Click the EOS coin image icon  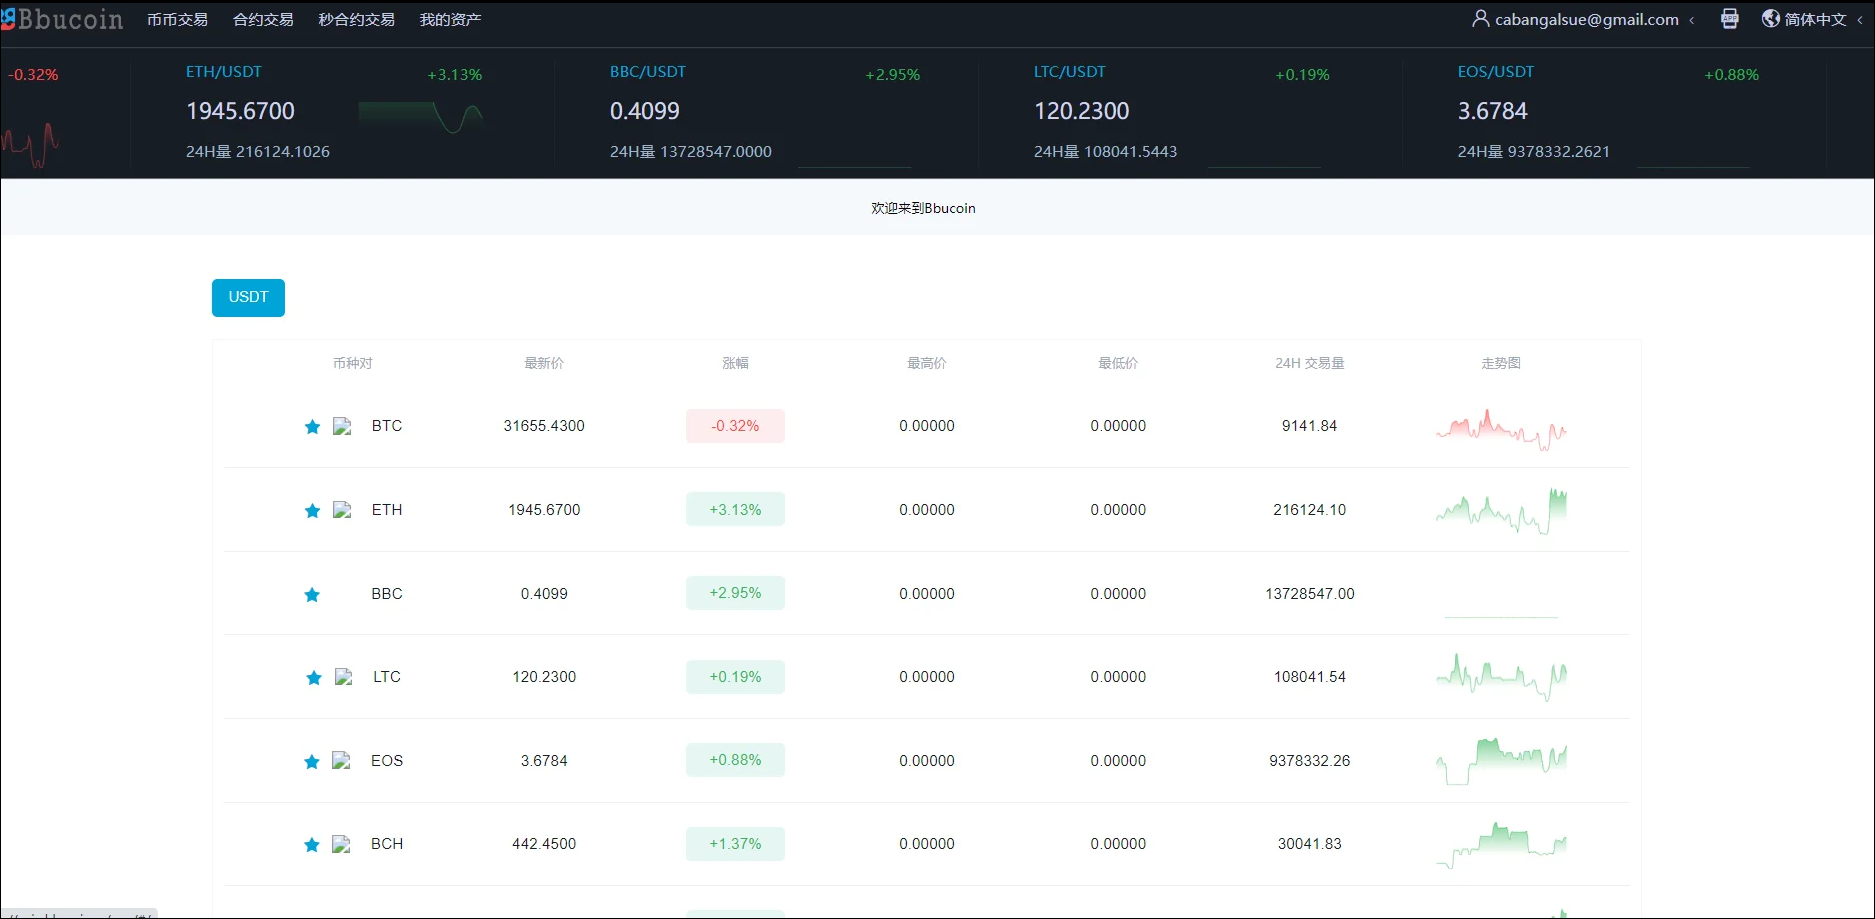click(x=341, y=760)
